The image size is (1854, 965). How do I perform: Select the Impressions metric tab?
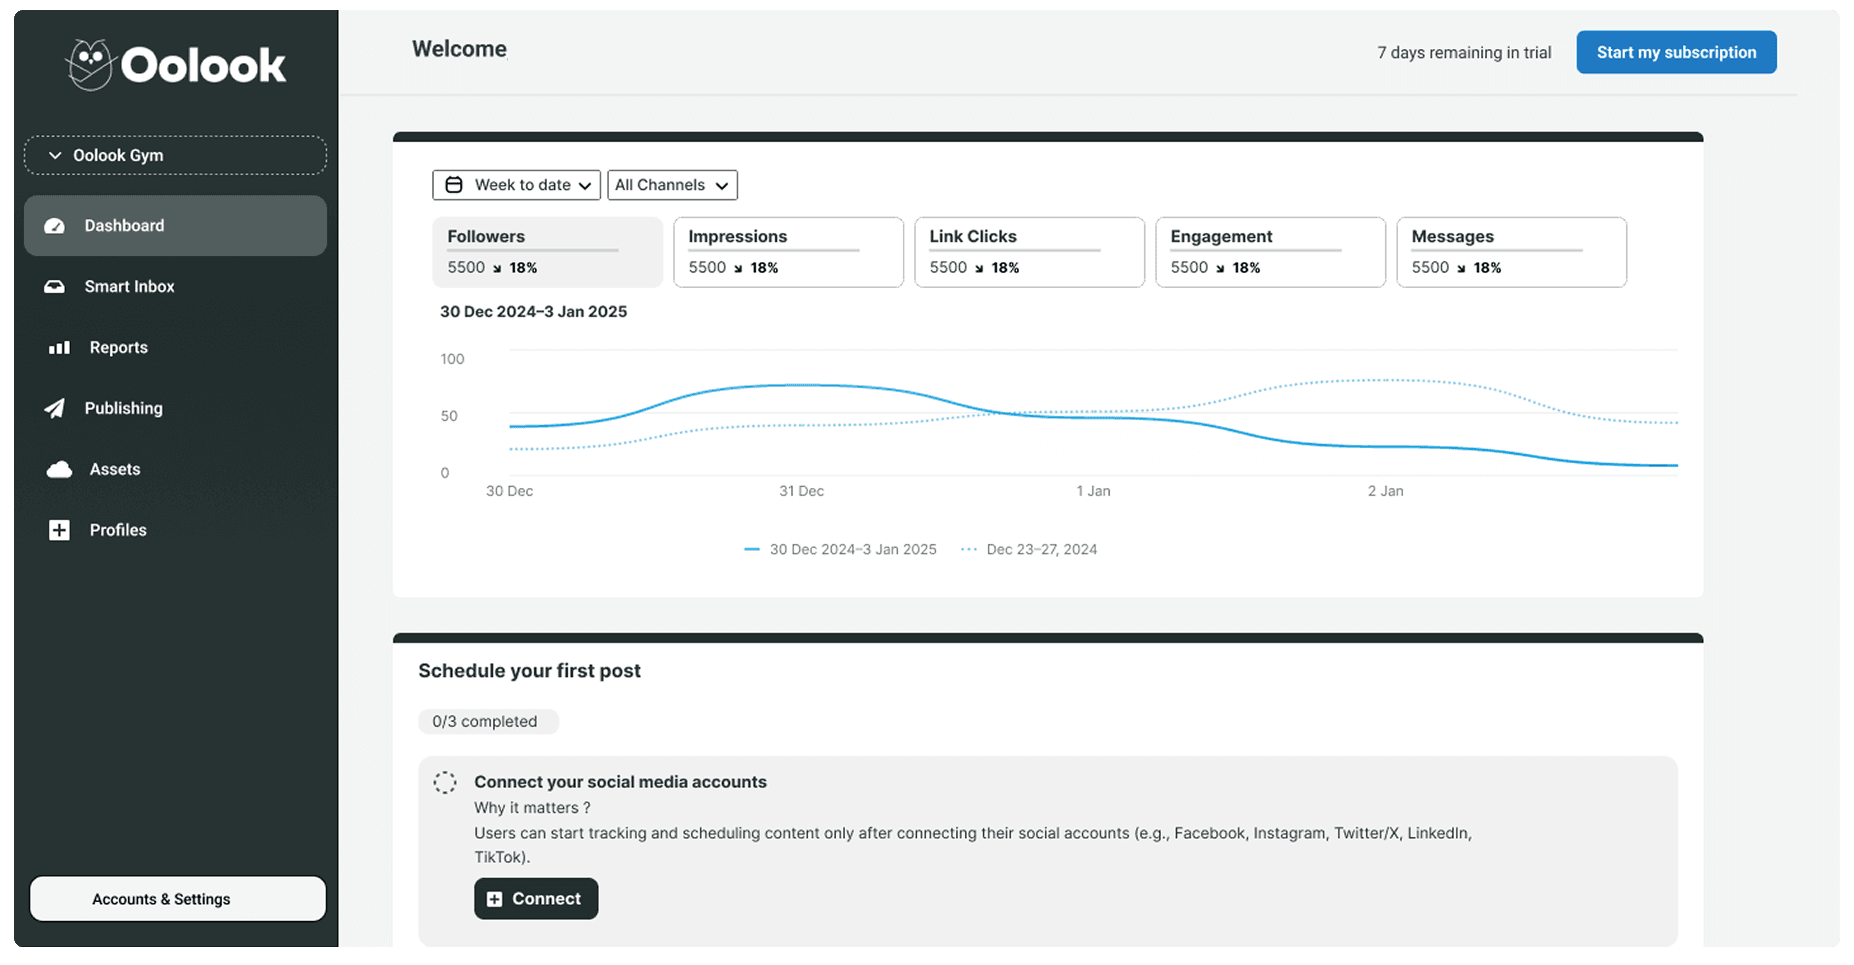tap(788, 252)
